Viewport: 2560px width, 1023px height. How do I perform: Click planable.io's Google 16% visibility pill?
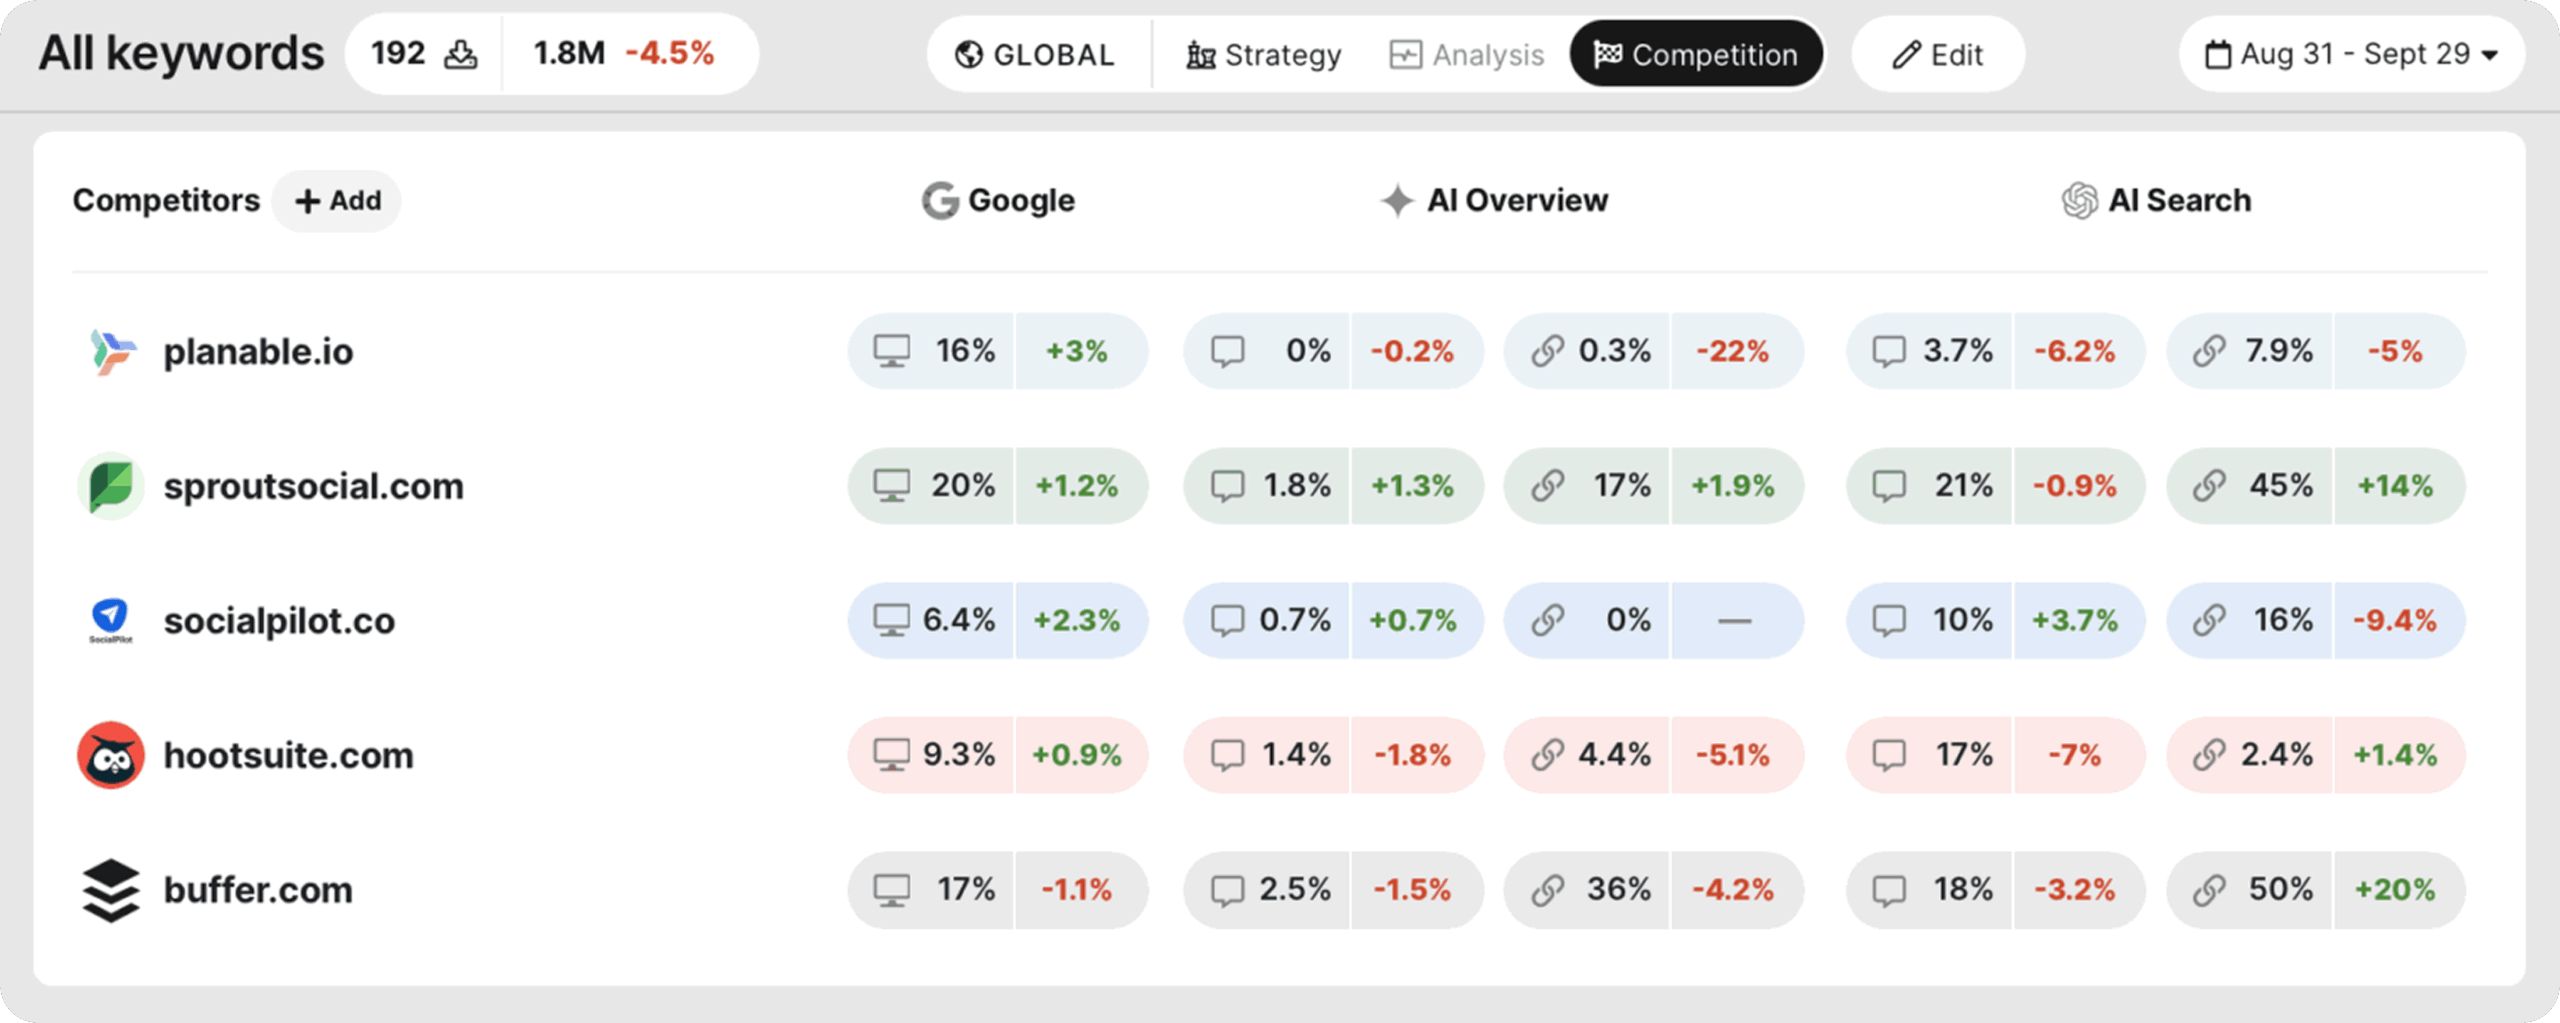[932, 352]
